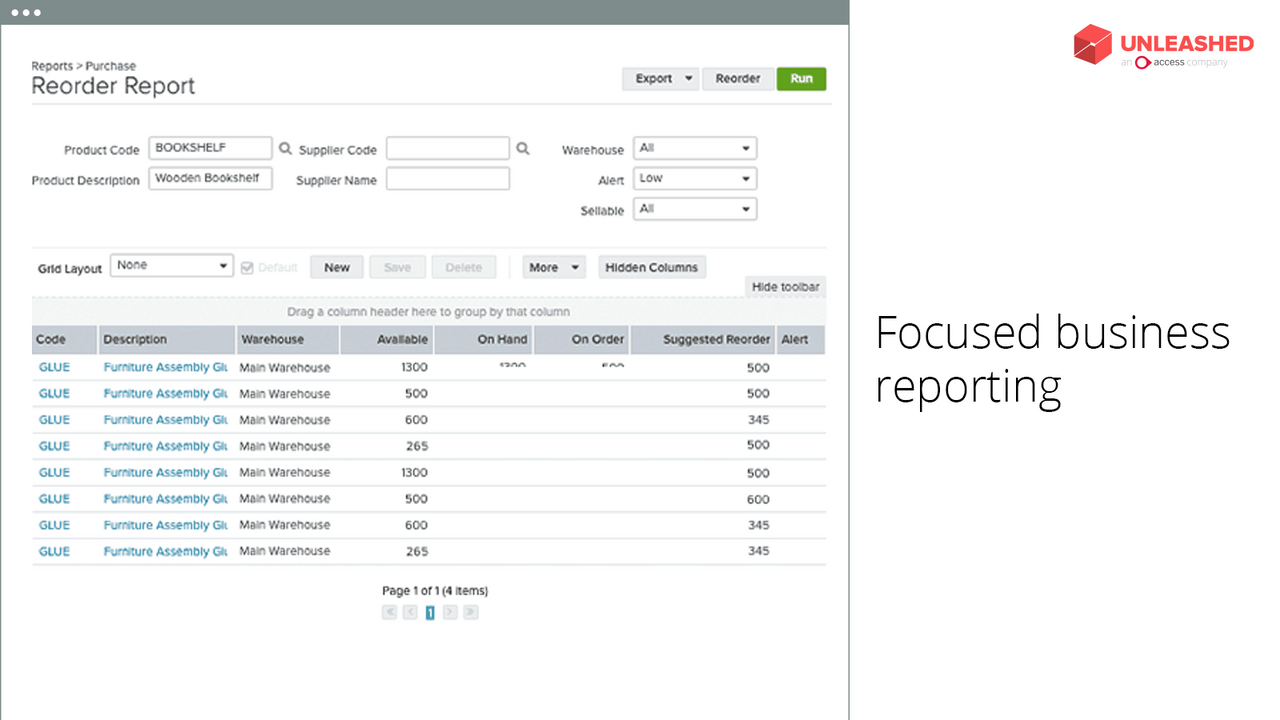The width and height of the screenshot is (1280, 720).
Task: Create a new grid layout with New
Action: coord(337,267)
